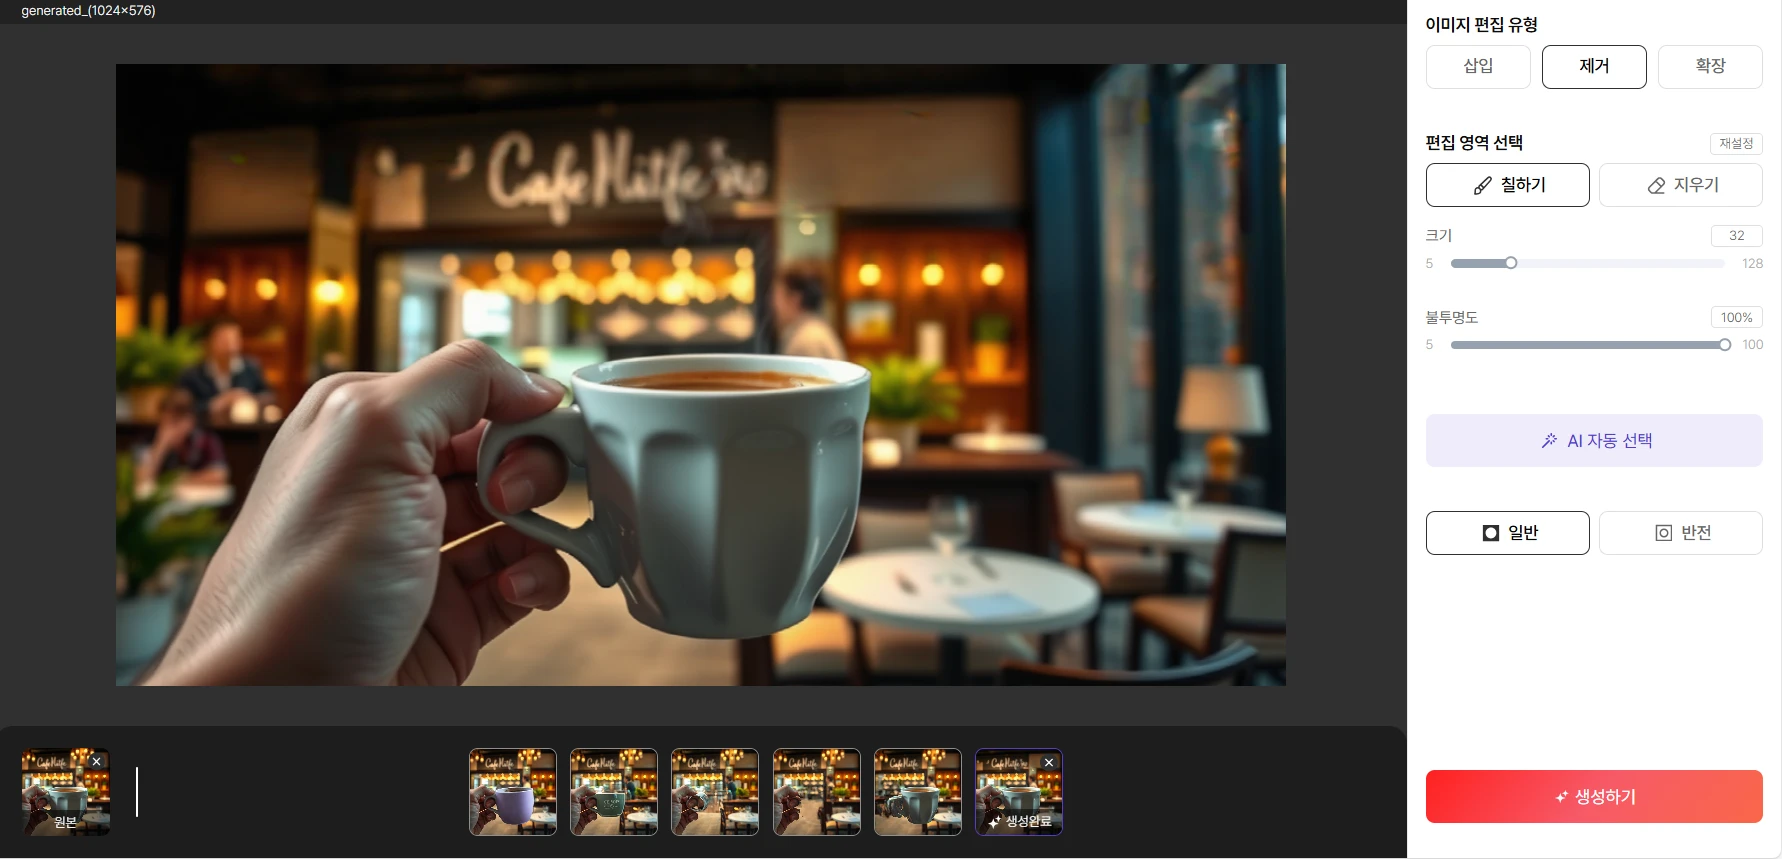Screen dimensions: 1782x859
Task: Close the 생성완료 thumbnail with its X
Action: [x=1049, y=763]
